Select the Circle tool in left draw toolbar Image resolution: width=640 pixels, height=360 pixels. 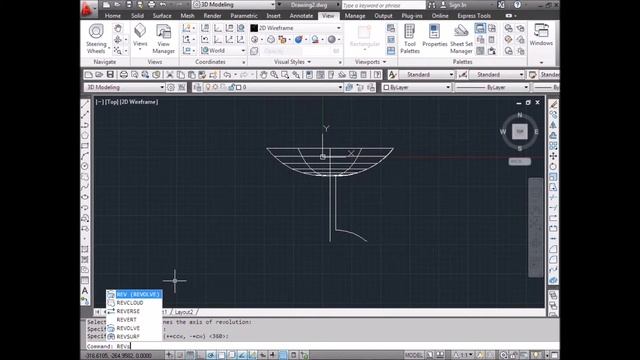[x=85, y=167]
